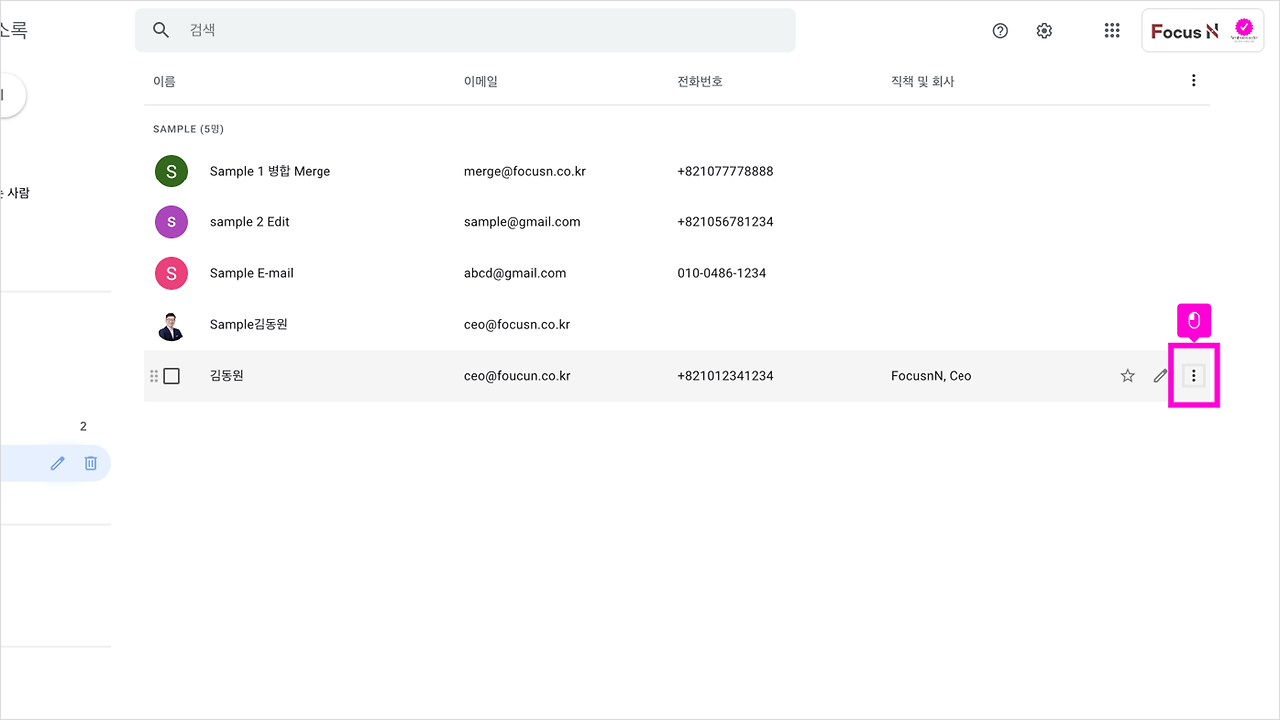Delete the selected label with trash icon

[90, 463]
